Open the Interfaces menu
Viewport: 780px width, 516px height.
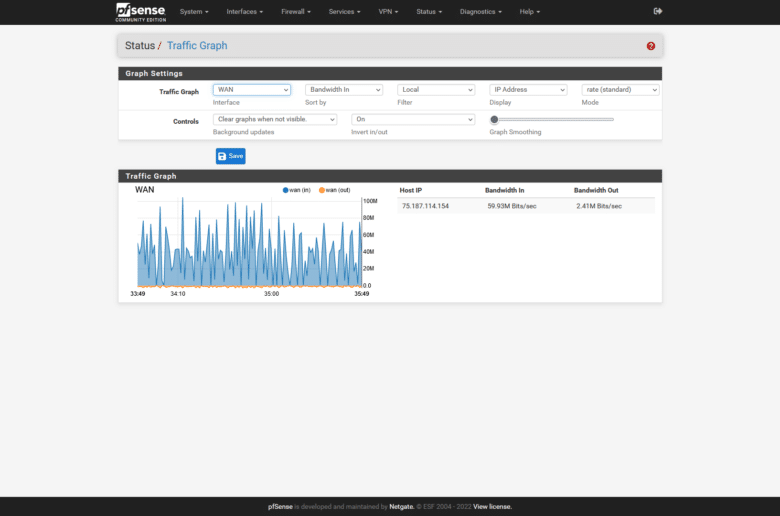click(244, 11)
